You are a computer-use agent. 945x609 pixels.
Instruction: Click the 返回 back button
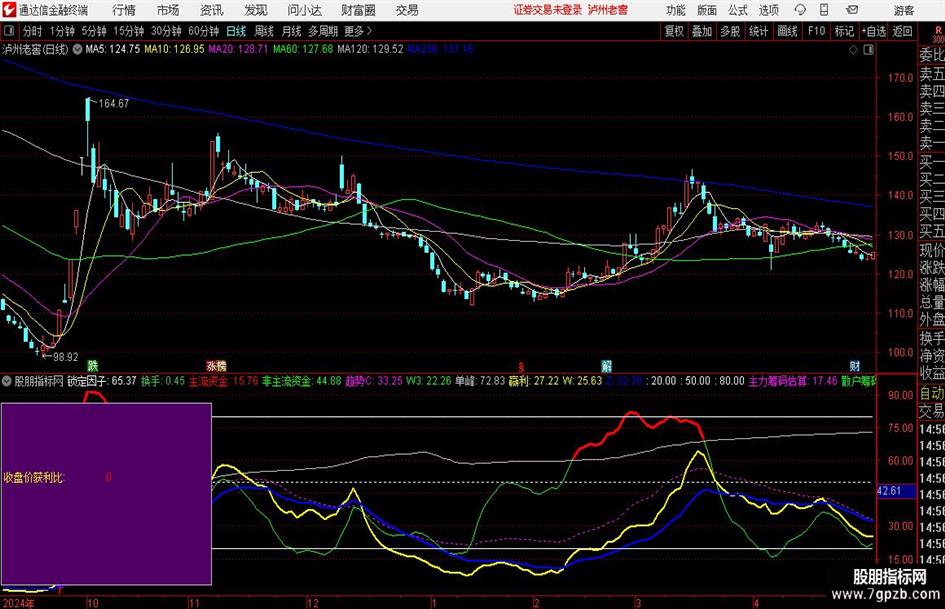[902, 31]
